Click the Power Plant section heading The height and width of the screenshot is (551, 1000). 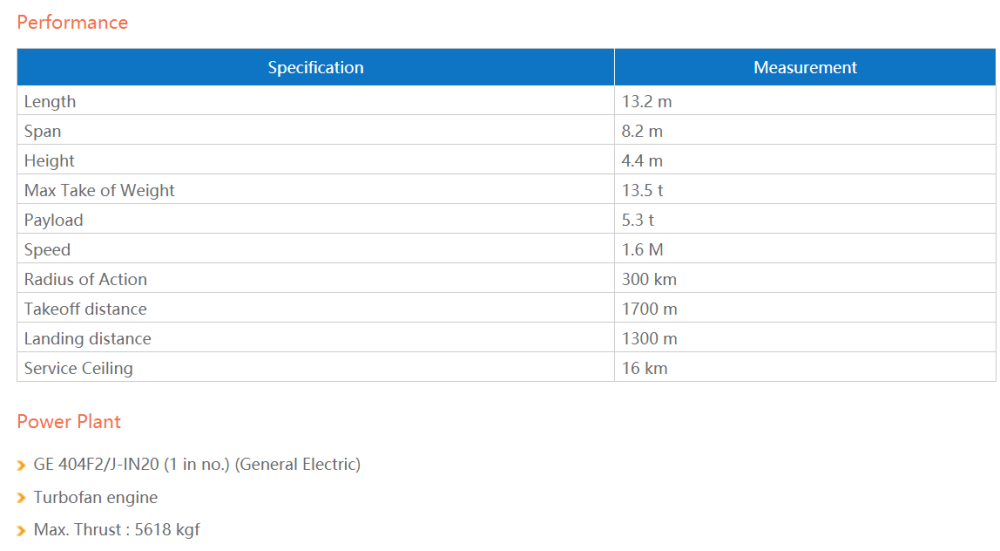pos(69,422)
